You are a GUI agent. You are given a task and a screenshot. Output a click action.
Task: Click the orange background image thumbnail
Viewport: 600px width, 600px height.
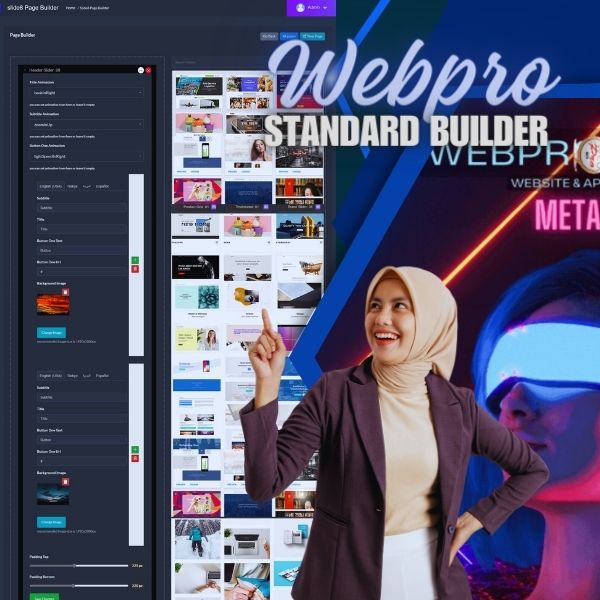pyautogui.click(x=53, y=304)
